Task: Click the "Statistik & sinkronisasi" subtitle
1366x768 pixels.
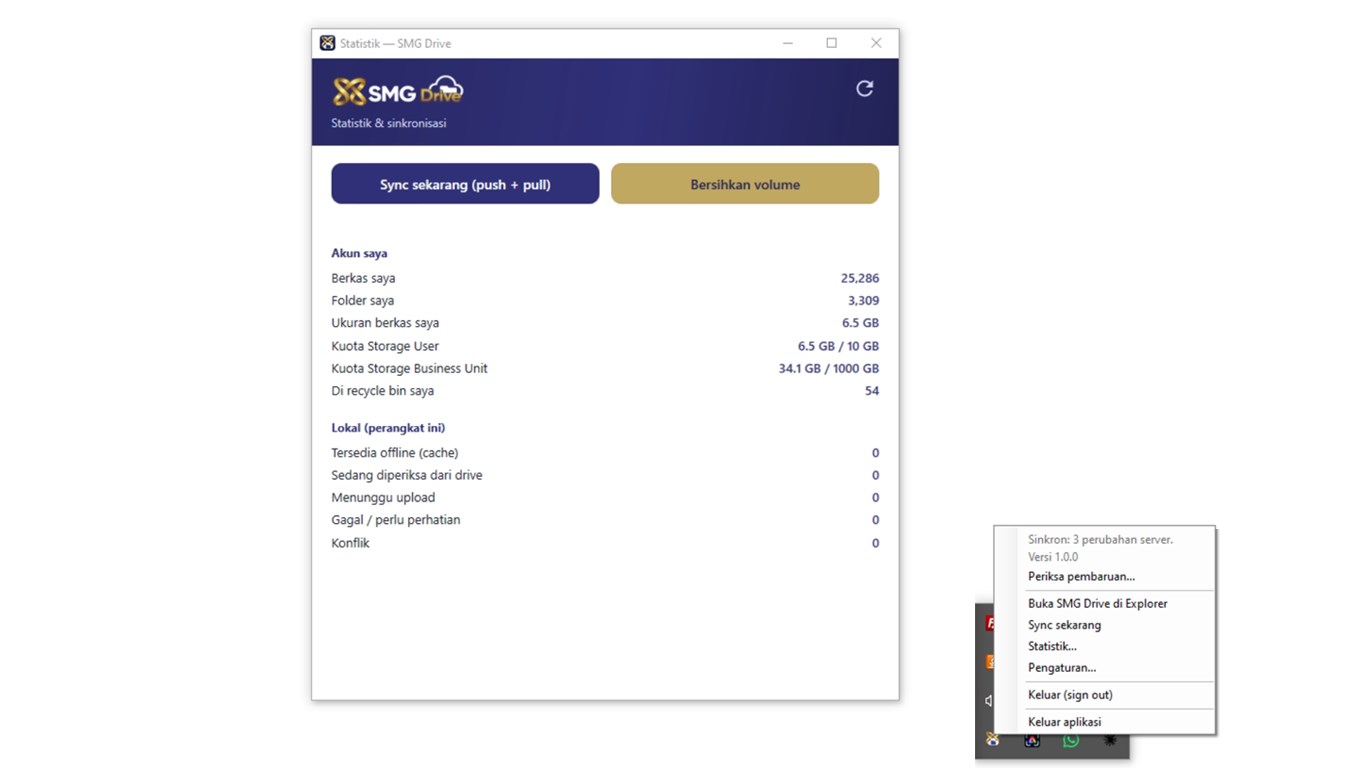Action: click(388, 123)
